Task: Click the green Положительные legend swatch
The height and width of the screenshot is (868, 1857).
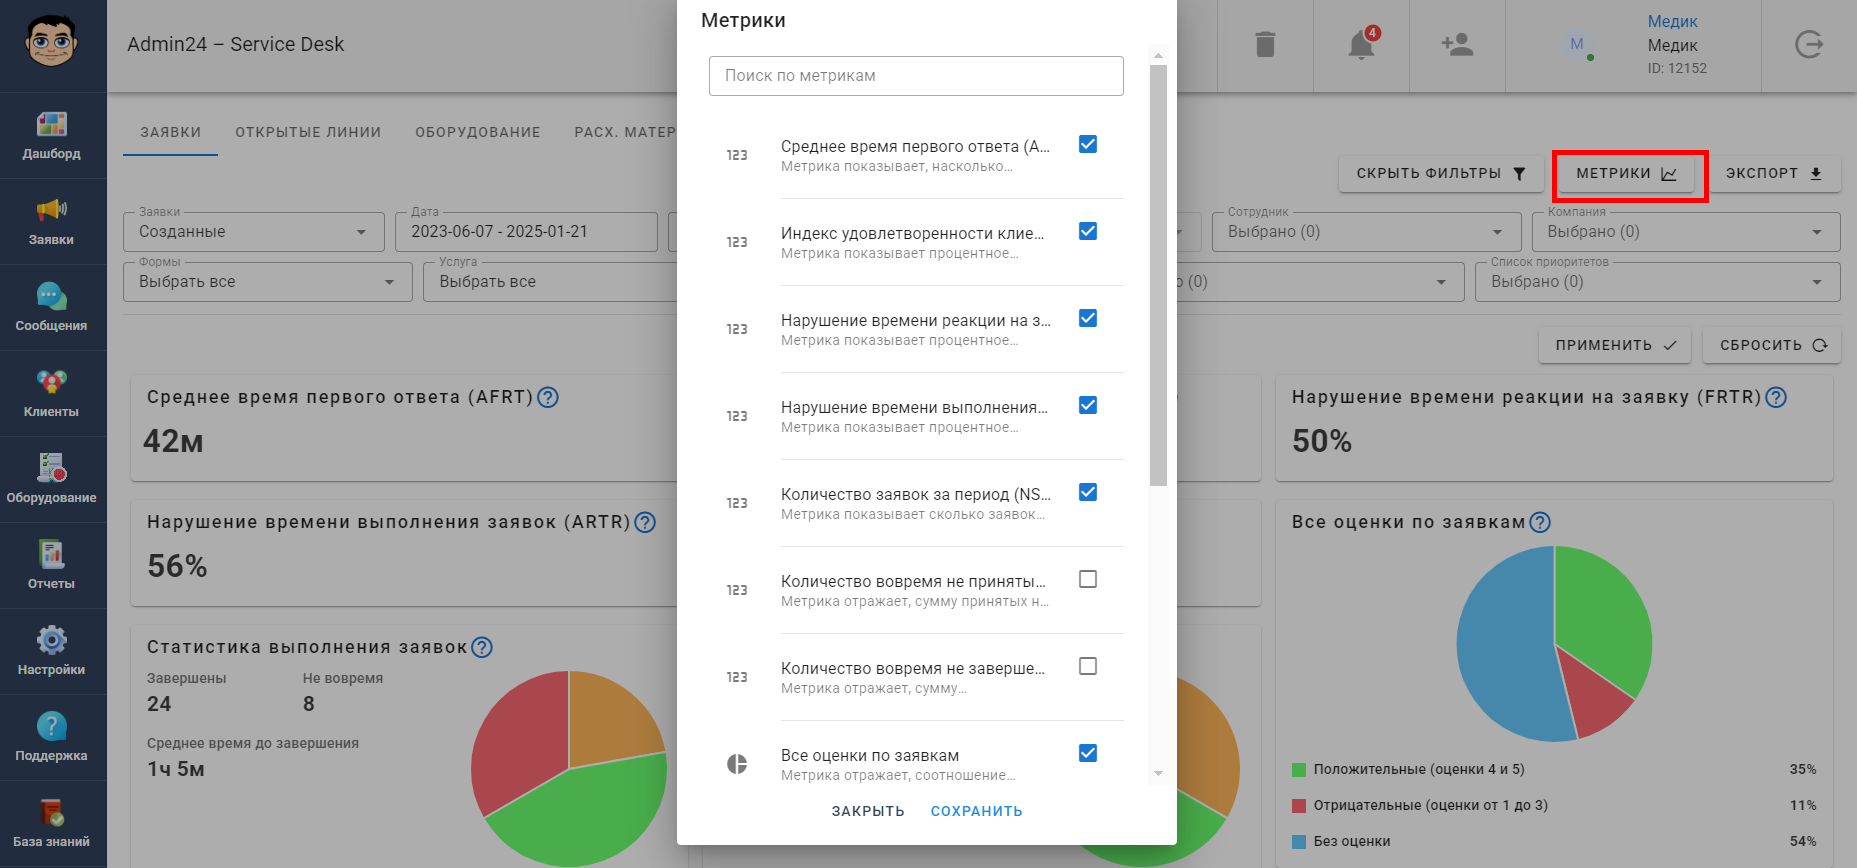Action: point(1299,770)
